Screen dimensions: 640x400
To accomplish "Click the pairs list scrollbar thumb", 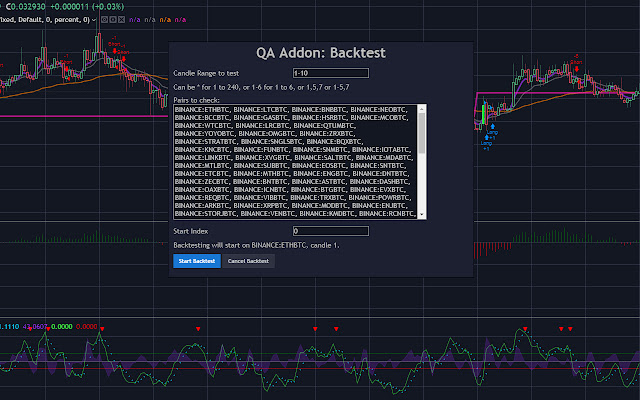I will 422,133.
